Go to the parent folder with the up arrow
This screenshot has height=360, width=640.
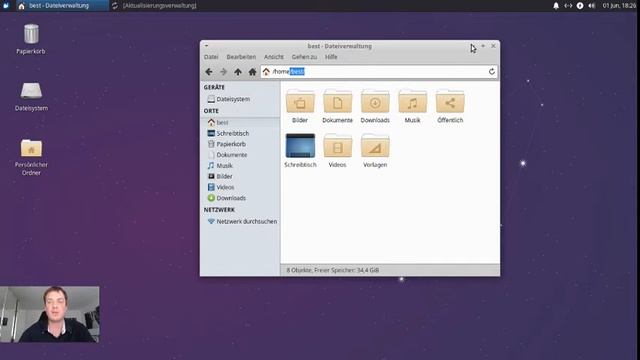(x=238, y=72)
